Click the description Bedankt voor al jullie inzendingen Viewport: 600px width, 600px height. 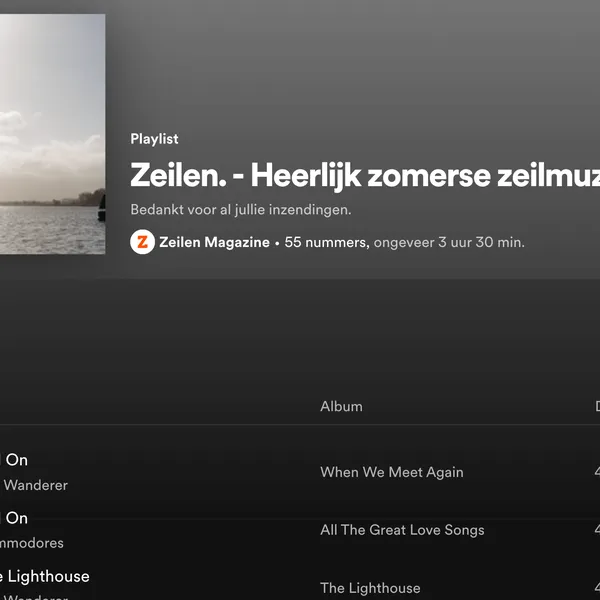pos(241,210)
